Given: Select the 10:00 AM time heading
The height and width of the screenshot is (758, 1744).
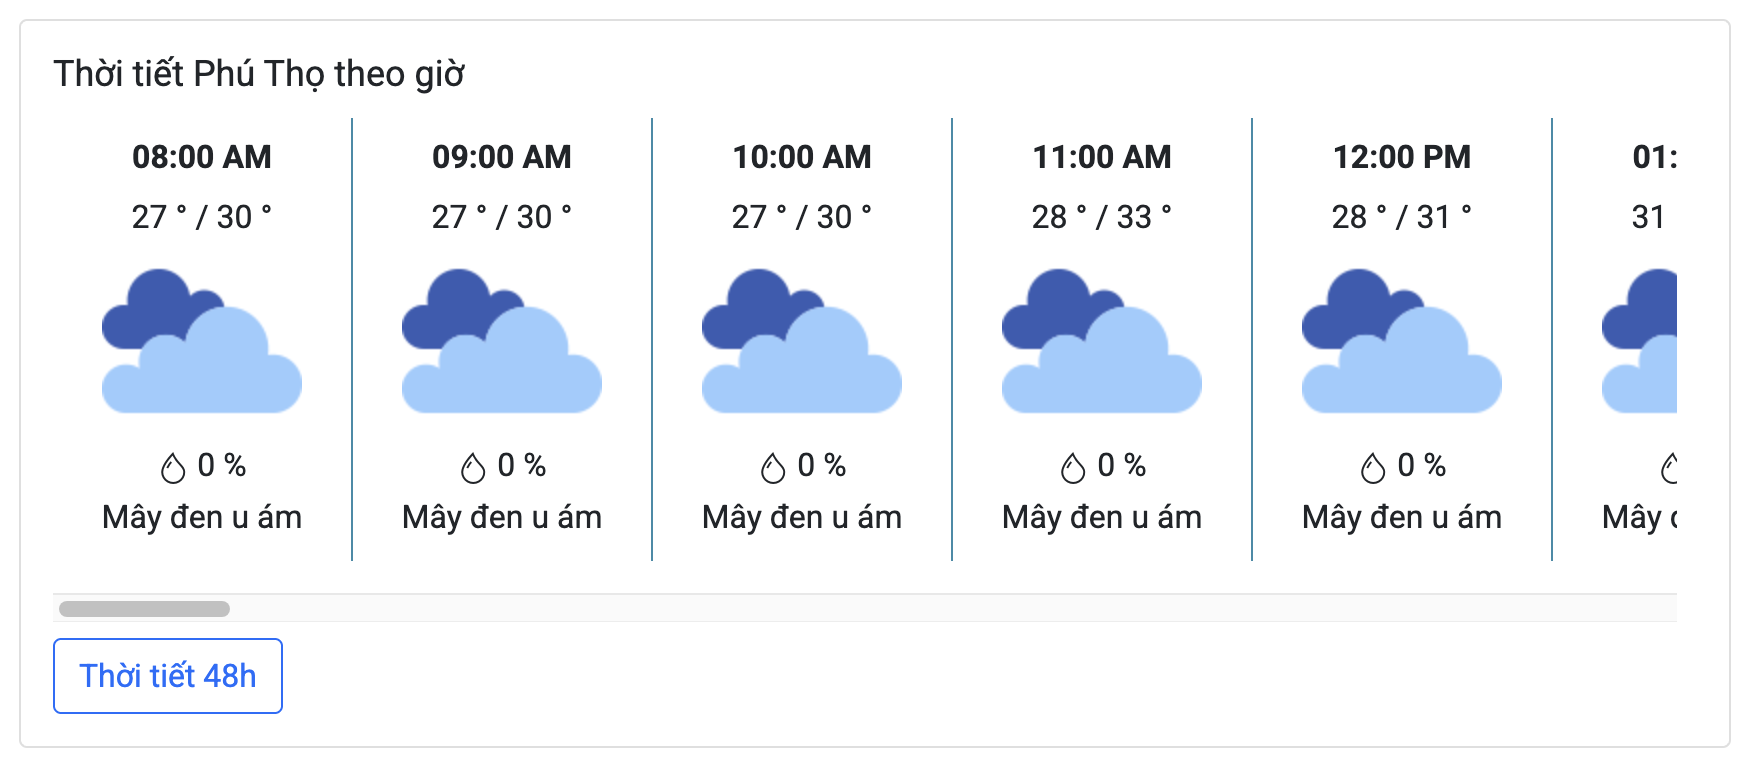Looking at the screenshot, I should (x=802, y=157).
